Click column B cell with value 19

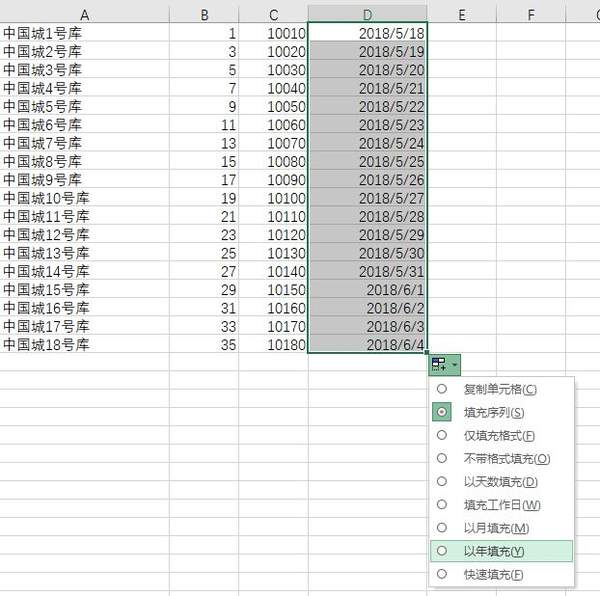(204, 198)
